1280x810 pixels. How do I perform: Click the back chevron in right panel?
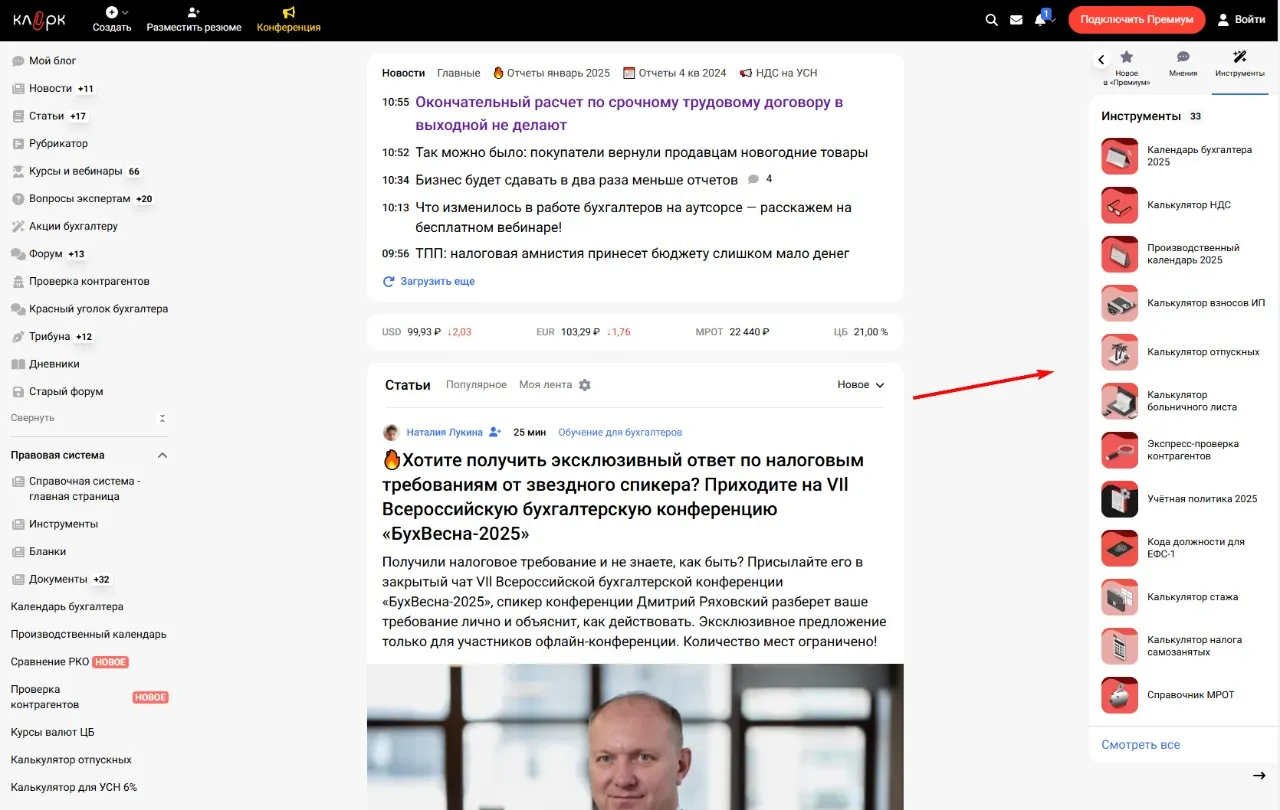tap(1101, 60)
